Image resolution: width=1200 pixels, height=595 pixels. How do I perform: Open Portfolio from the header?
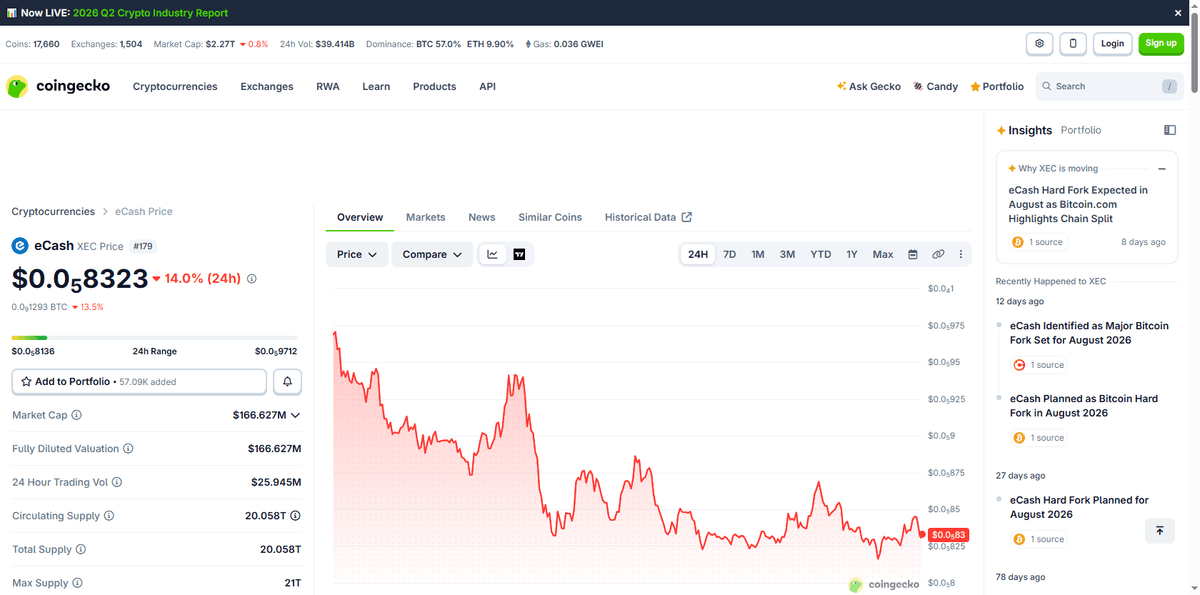click(997, 86)
